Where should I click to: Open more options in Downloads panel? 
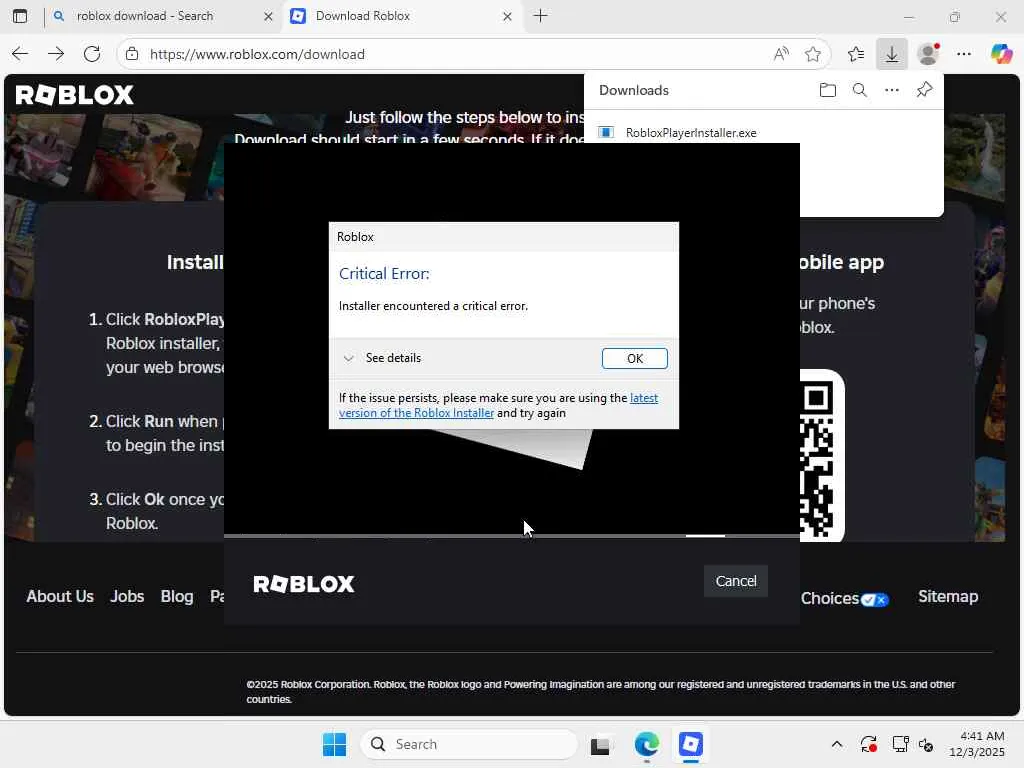(x=891, y=90)
